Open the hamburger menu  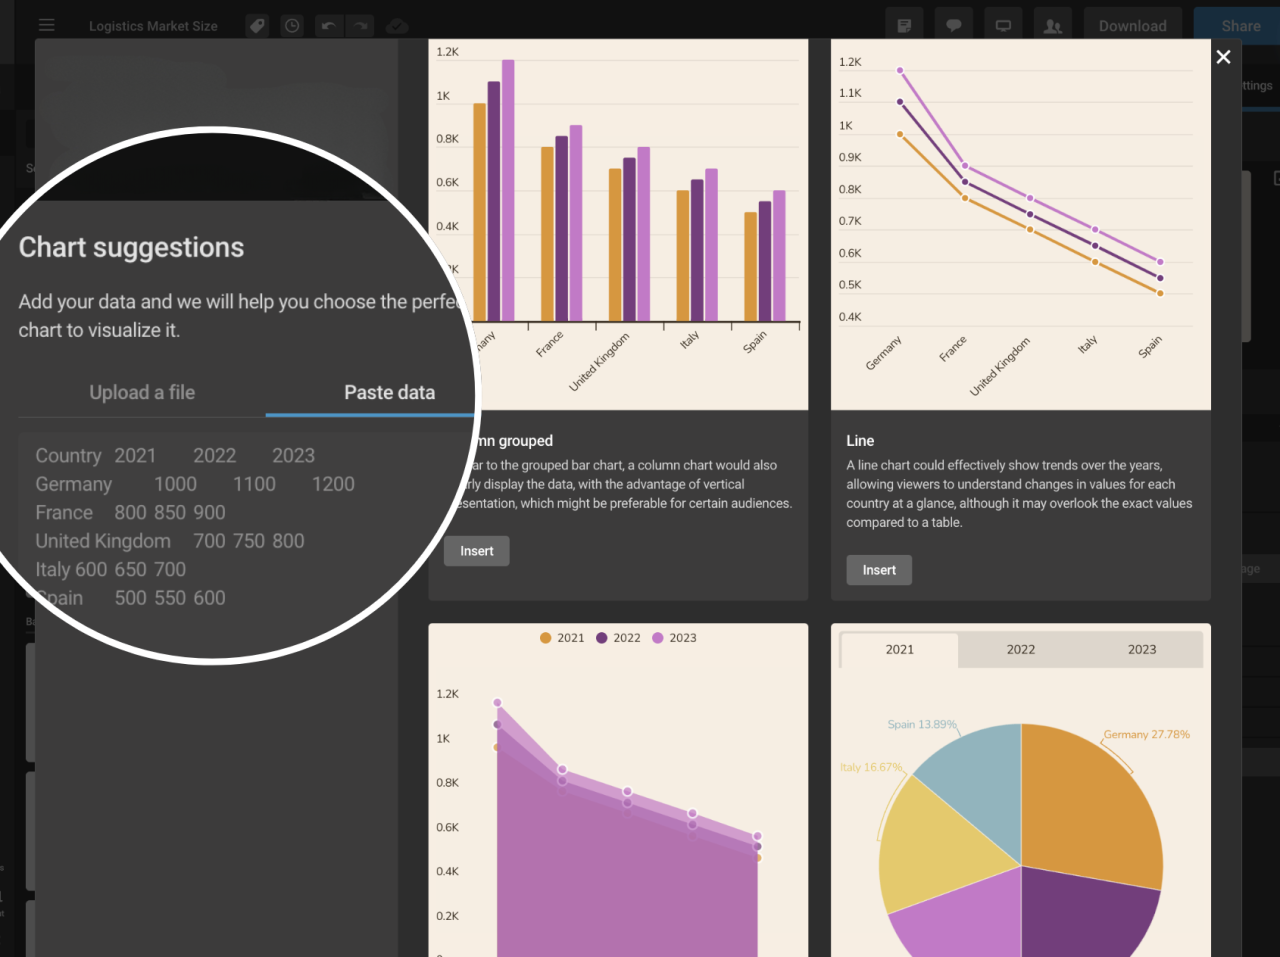[46, 25]
